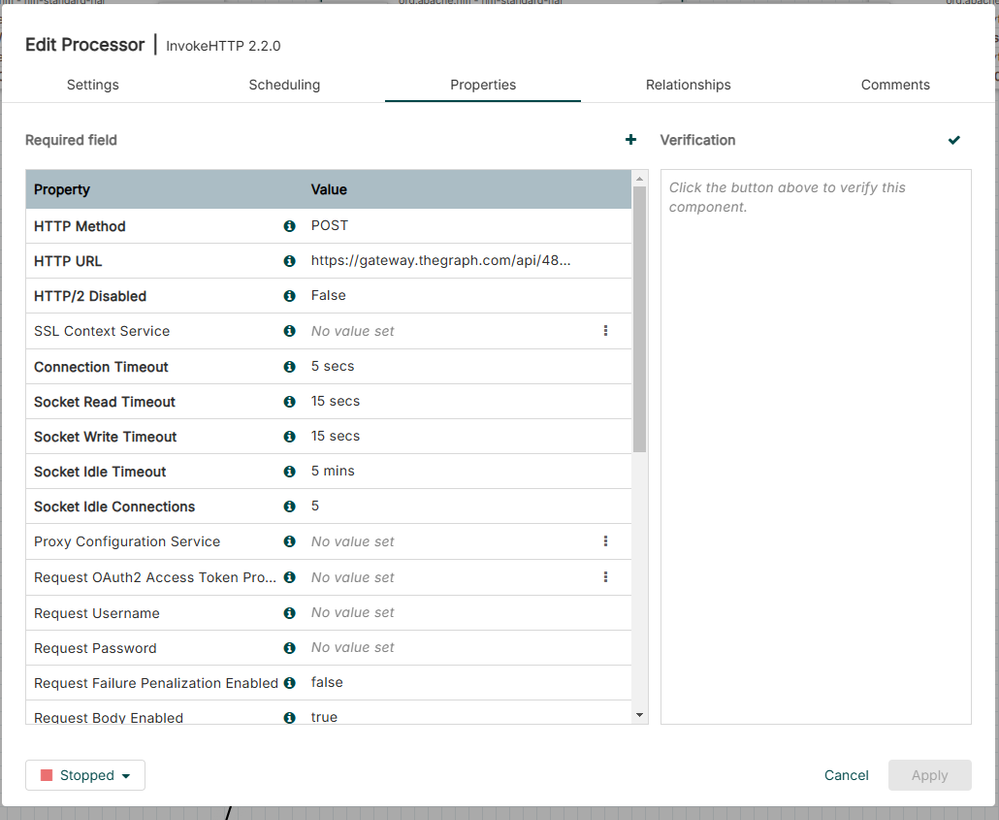The height and width of the screenshot is (820, 999).
Task: Click info icon beside HTTP Method
Action: 290,226
